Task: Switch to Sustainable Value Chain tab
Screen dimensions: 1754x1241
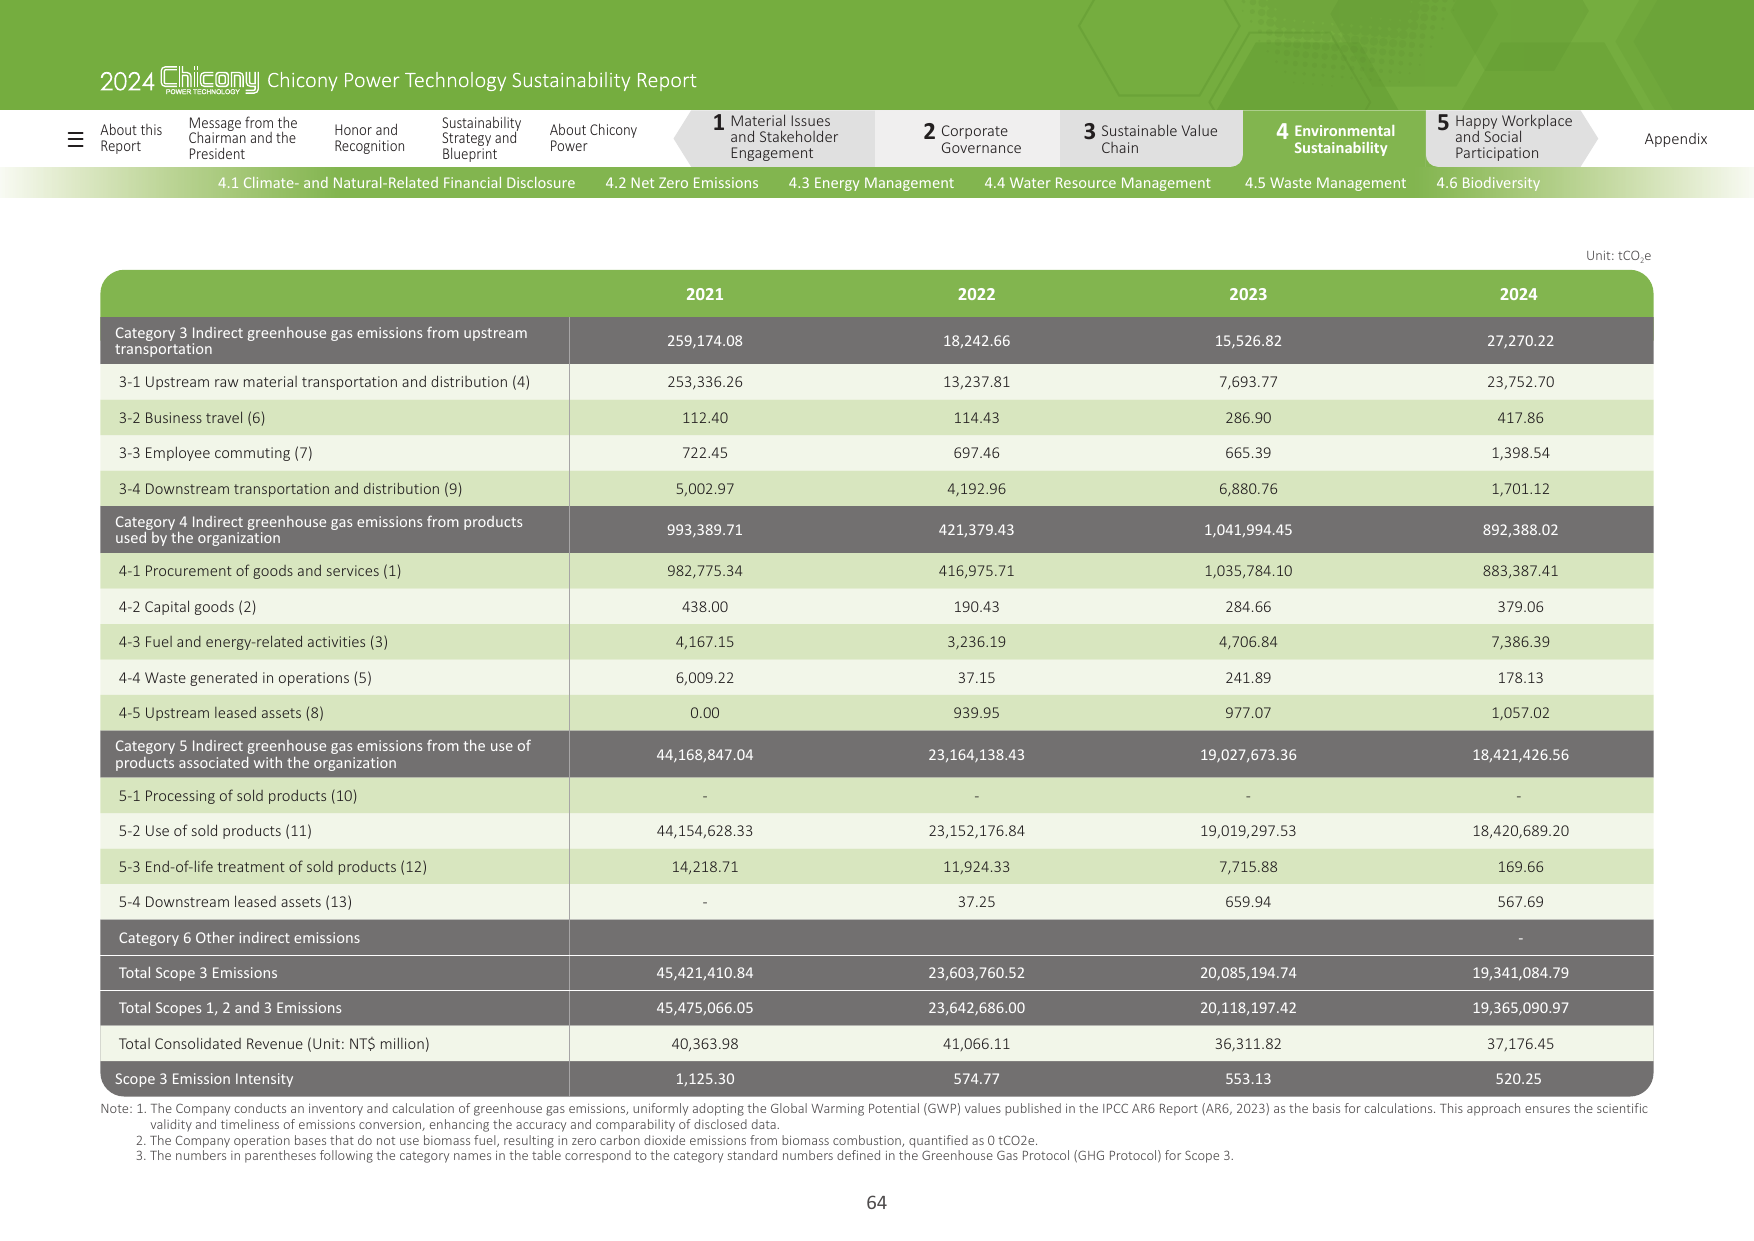Action: [x=1151, y=139]
